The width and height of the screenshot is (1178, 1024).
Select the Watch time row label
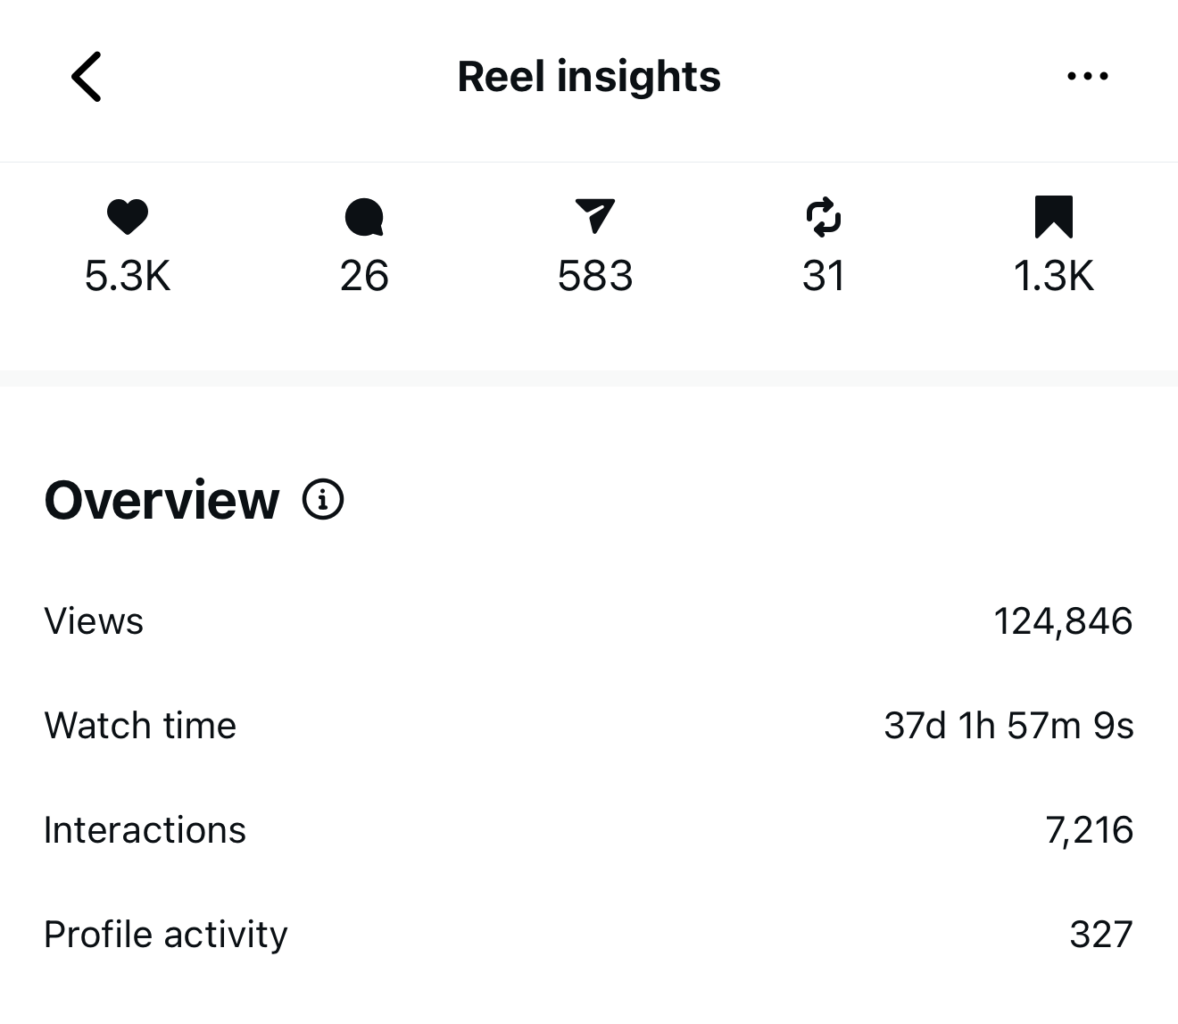tap(140, 725)
